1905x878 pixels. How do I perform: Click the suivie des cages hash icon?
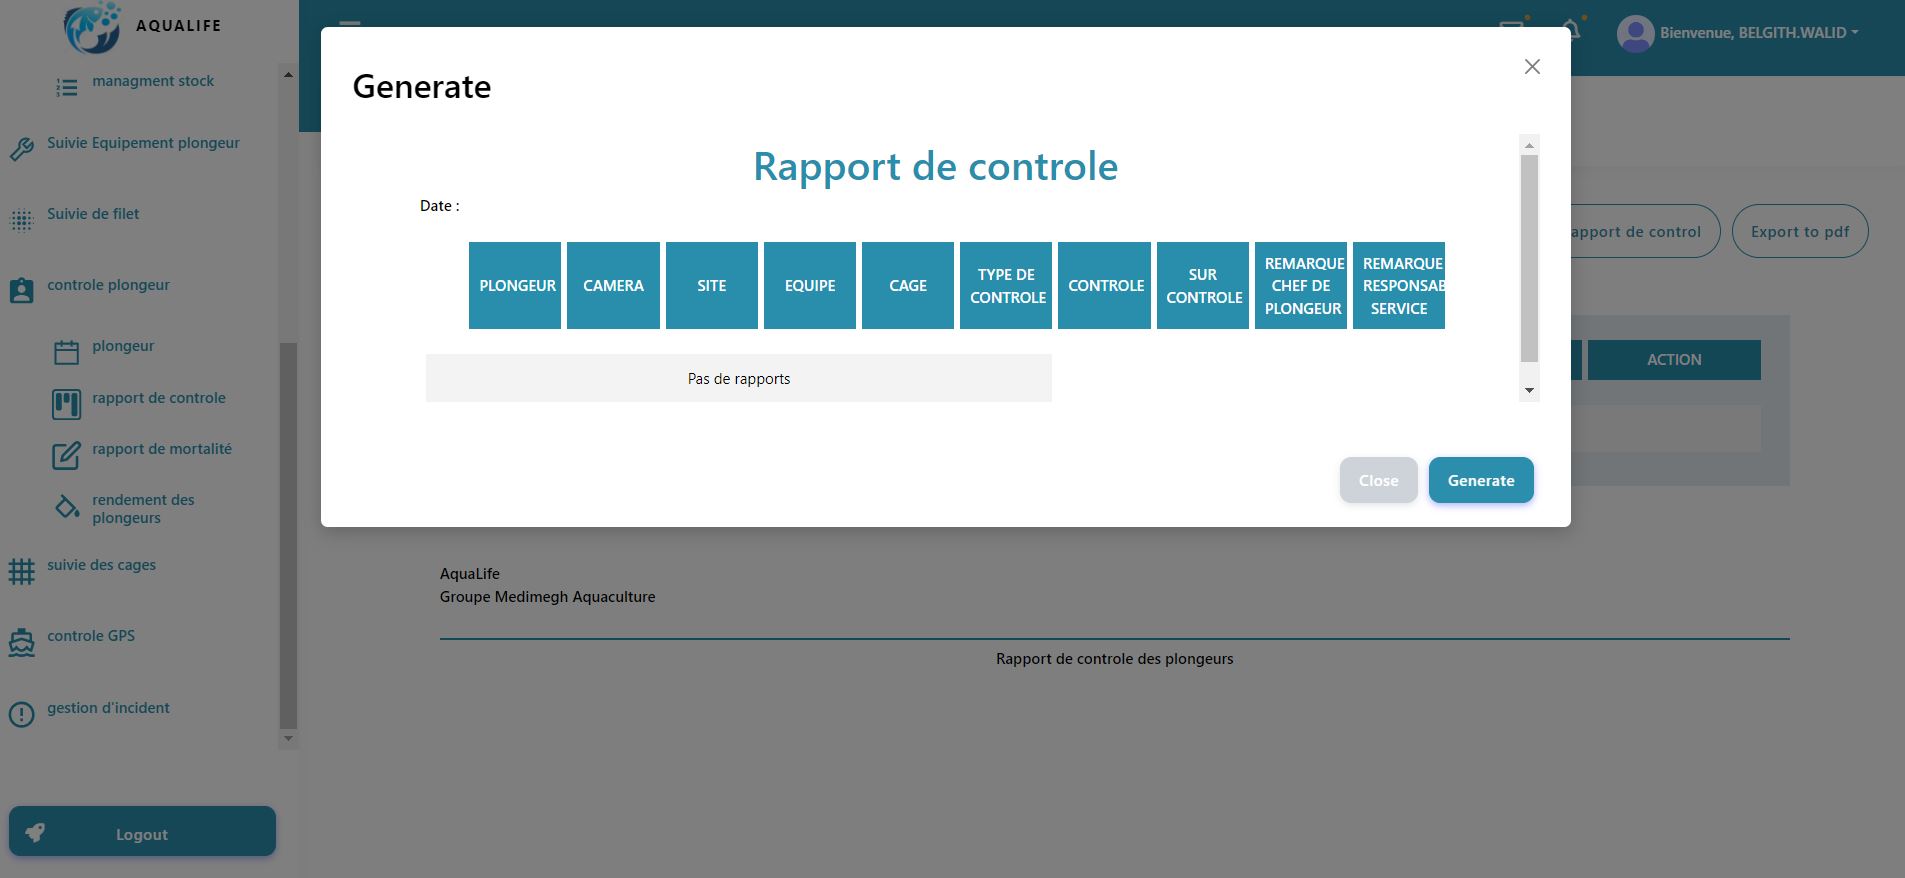22,571
